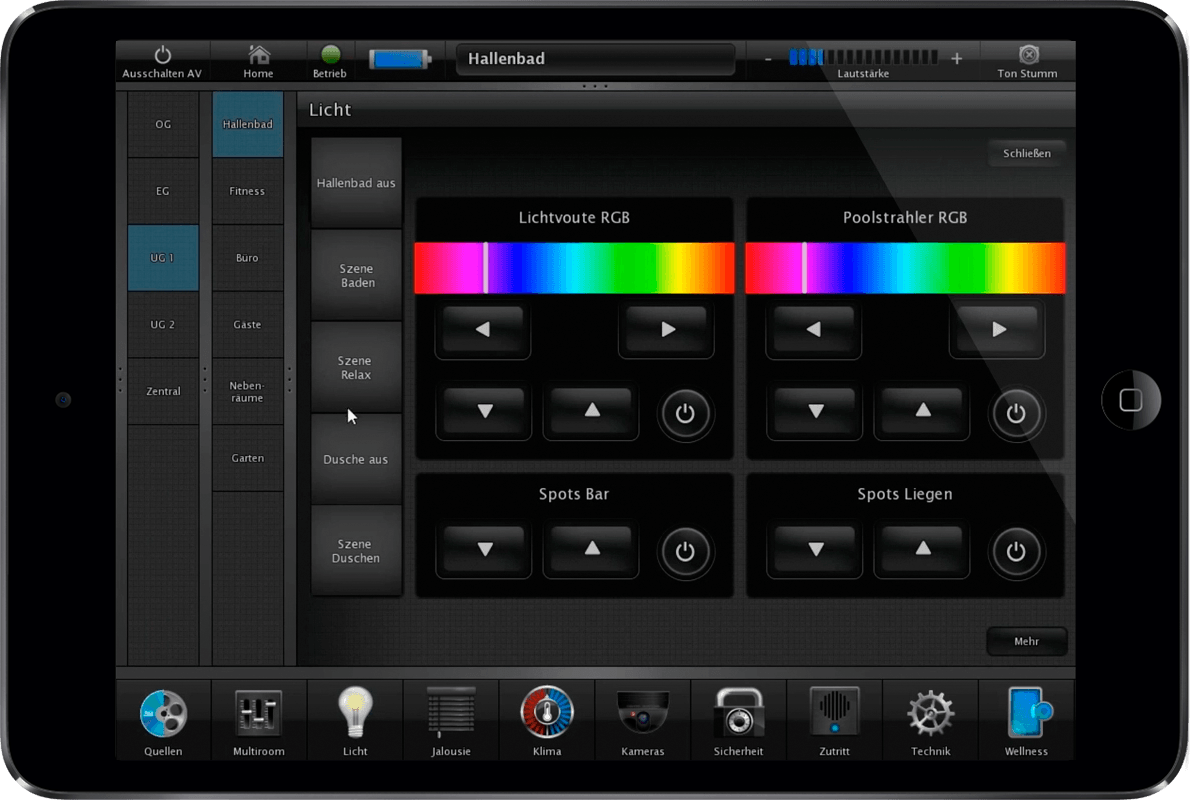1193x800 pixels.
Task: Switch to the Fitness room
Action: pos(247,191)
